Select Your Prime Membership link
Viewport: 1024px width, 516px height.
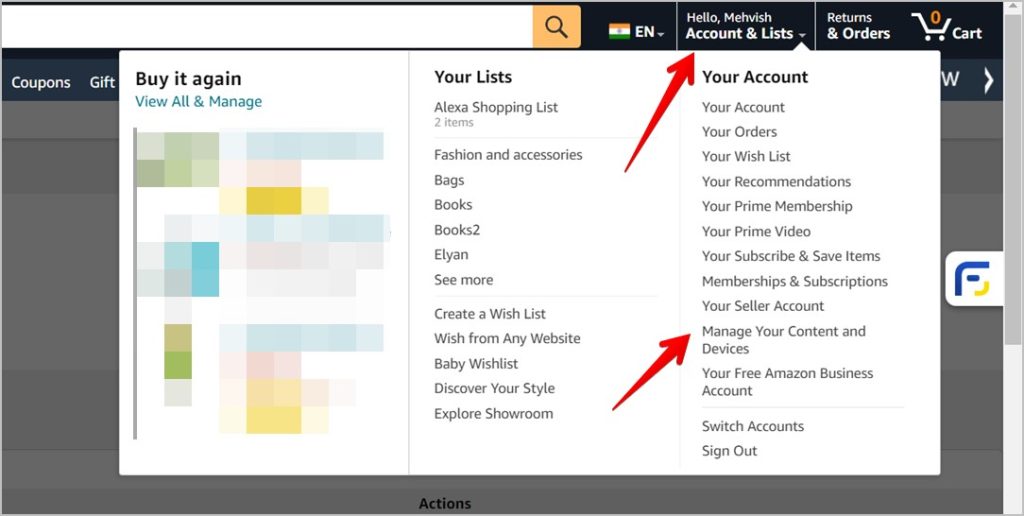click(x=777, y=206)
